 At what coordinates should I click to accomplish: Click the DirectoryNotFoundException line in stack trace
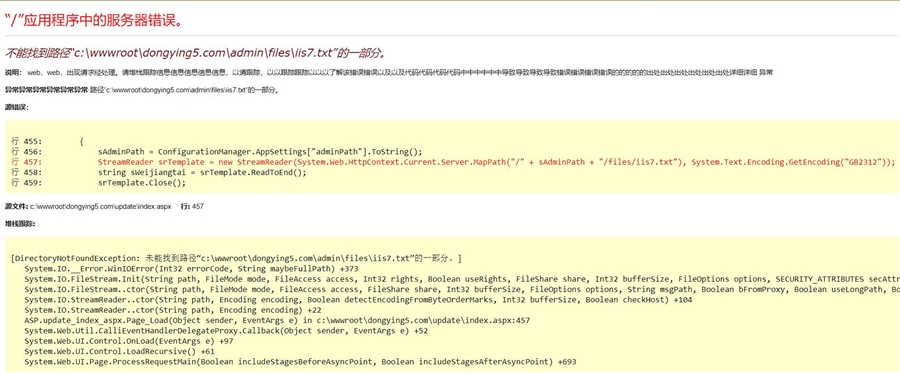(x=236, y=258)
